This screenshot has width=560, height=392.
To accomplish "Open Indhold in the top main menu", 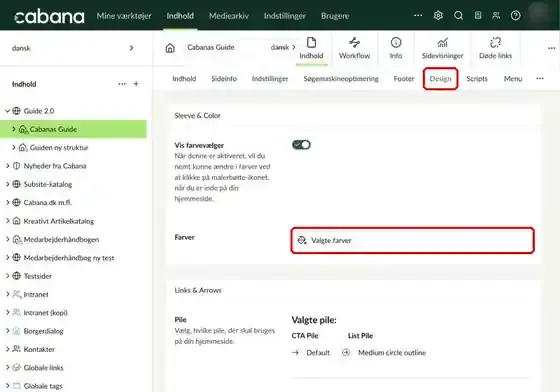I will point(180,16).
